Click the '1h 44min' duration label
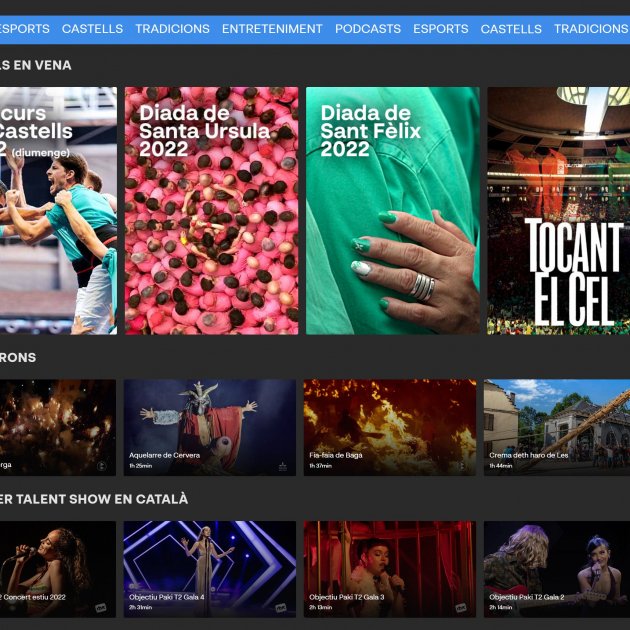The image size is (630, 630). coord(501,466)
